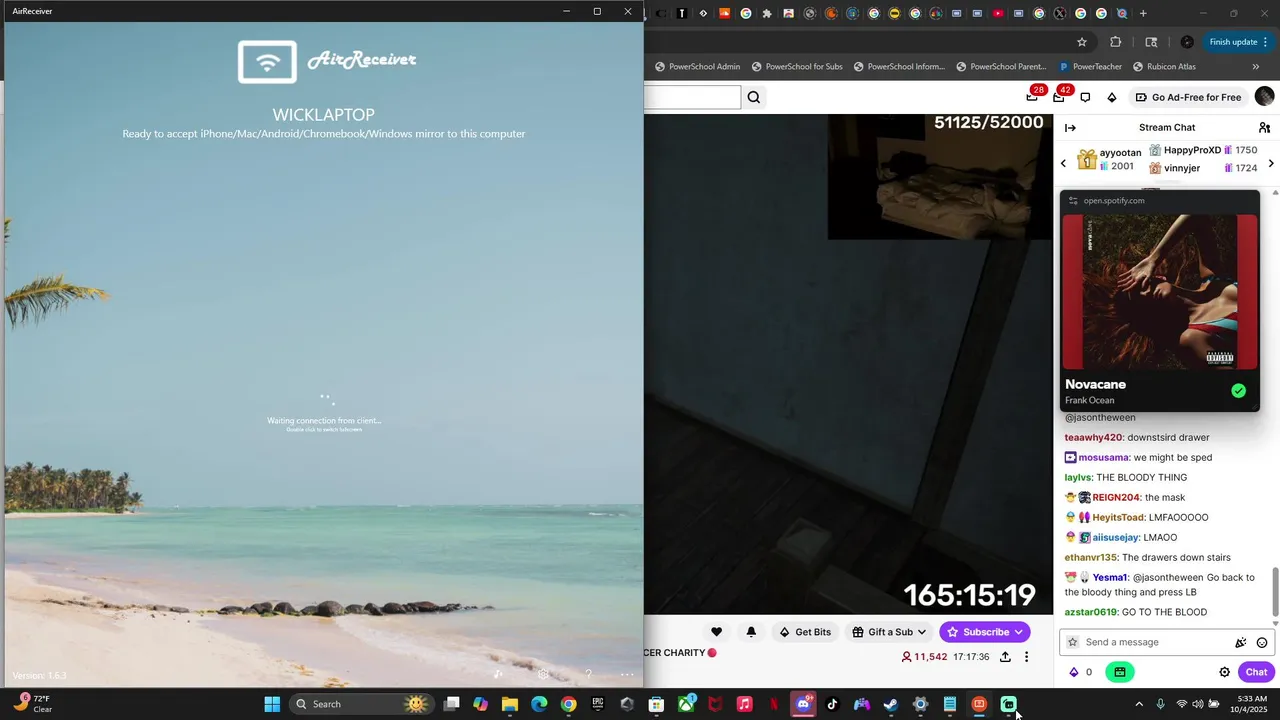Viewport: 1280px width, 720px height.
Task: Open the Chrome extensions puzzle icon
Action: click(x=1116, y=42)
